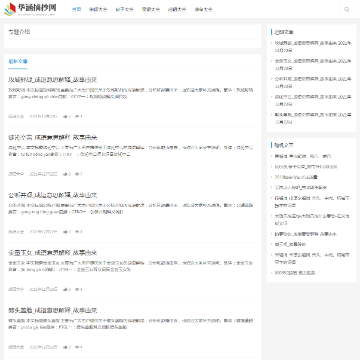360x360 pixels.
Task: Open the 金童玉女_成语意思解释 article title
Action: click(x=53, y=253)
